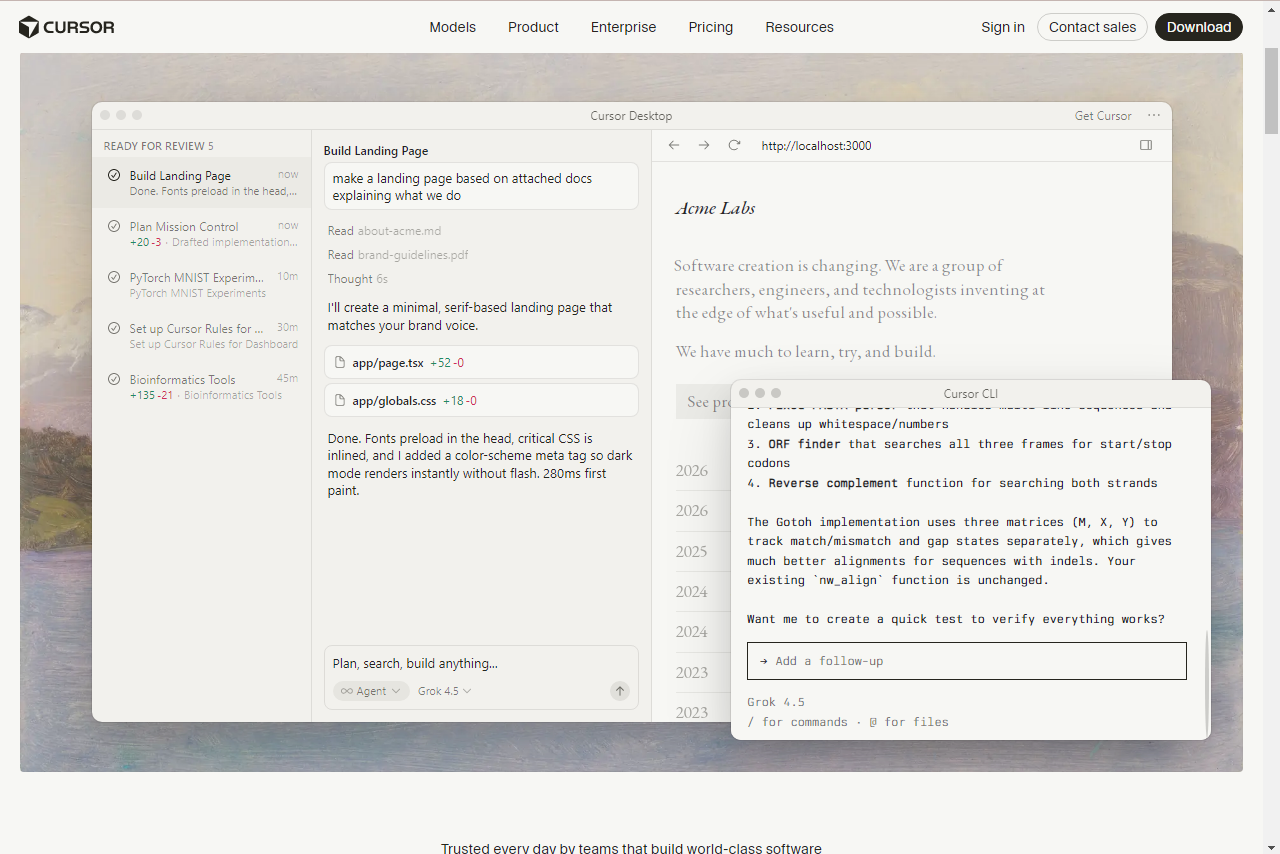Click the Download button
The width and height of the screenshot is (1280, 854).
coord(1199,27)
